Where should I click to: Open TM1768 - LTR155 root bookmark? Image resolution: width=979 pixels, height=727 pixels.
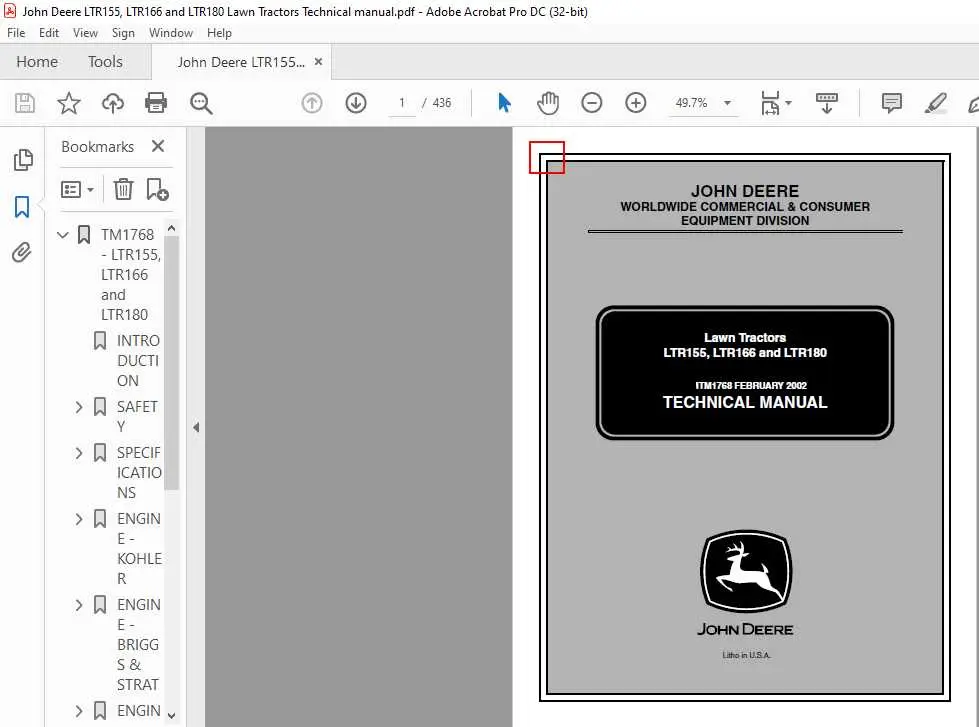point(130,274)
